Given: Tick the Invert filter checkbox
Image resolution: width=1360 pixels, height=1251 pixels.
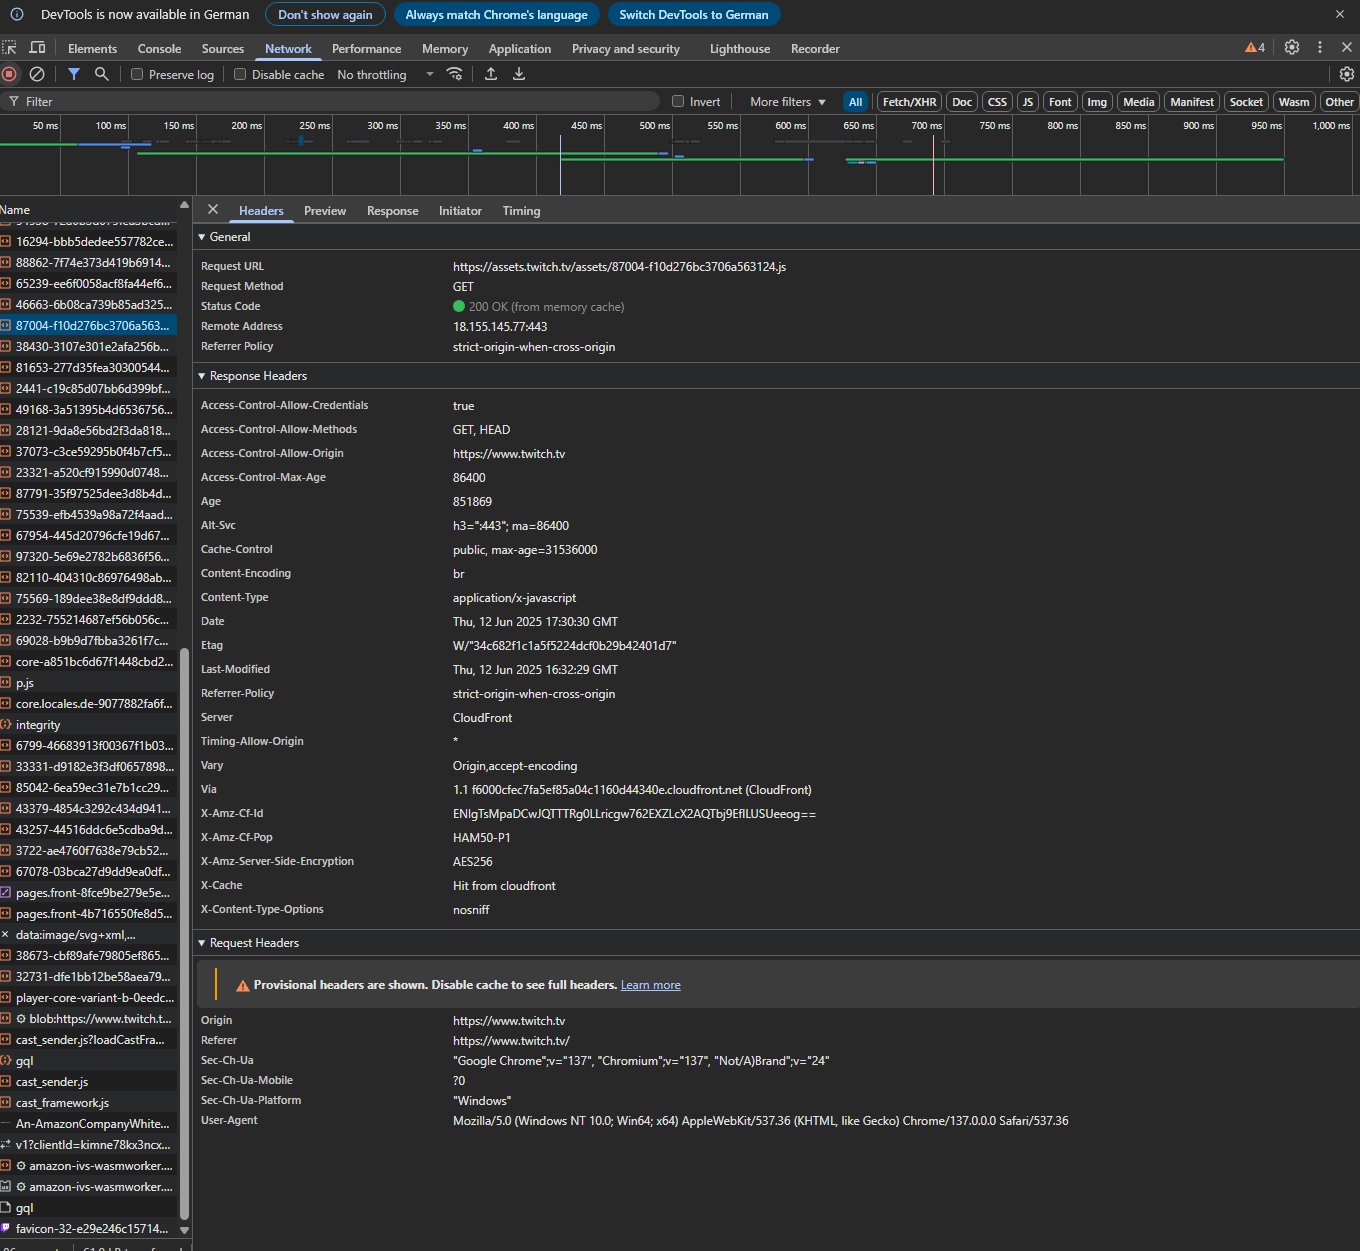Looking at the screenshot, I should [678, 102].
